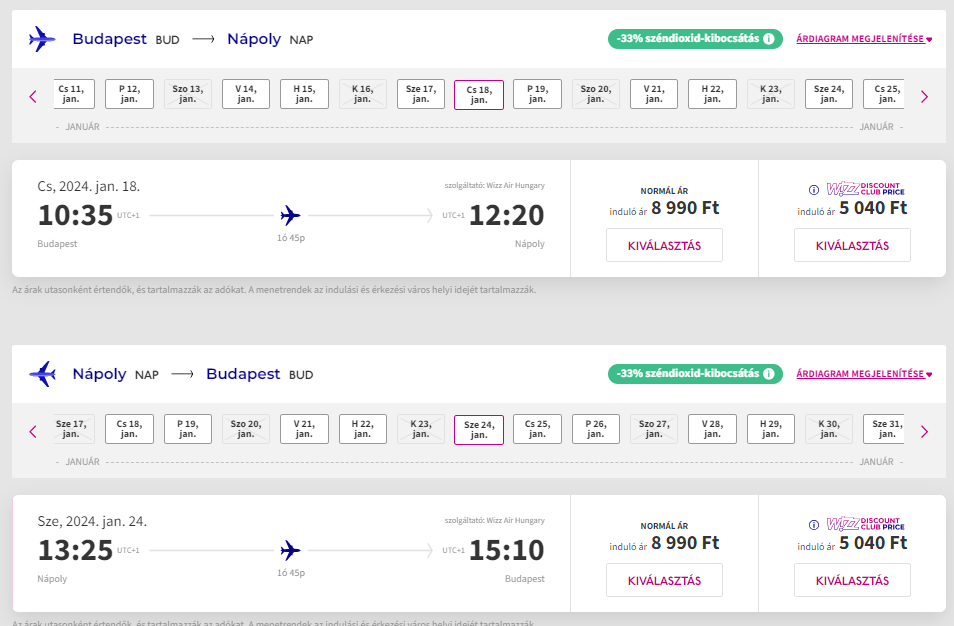
Task: Click info icon beside outbound WIZZ Discount Club price
Action: tap(813, 190)
